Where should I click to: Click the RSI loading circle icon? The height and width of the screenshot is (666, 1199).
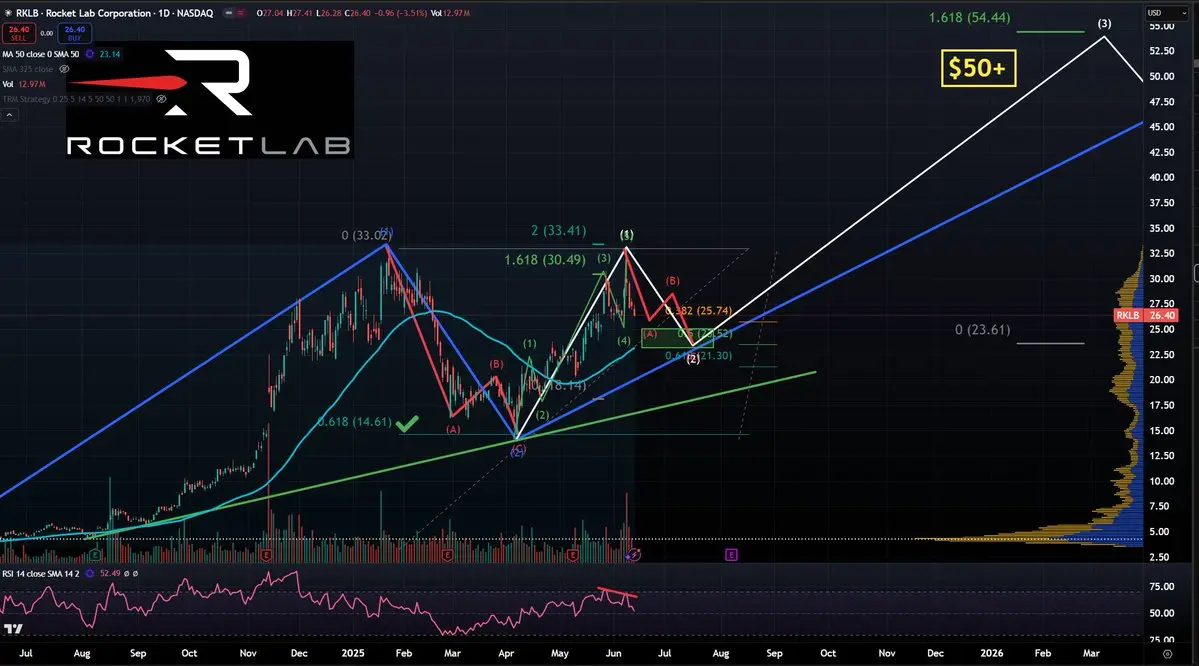pyautogui.click(x=89, y=573)
